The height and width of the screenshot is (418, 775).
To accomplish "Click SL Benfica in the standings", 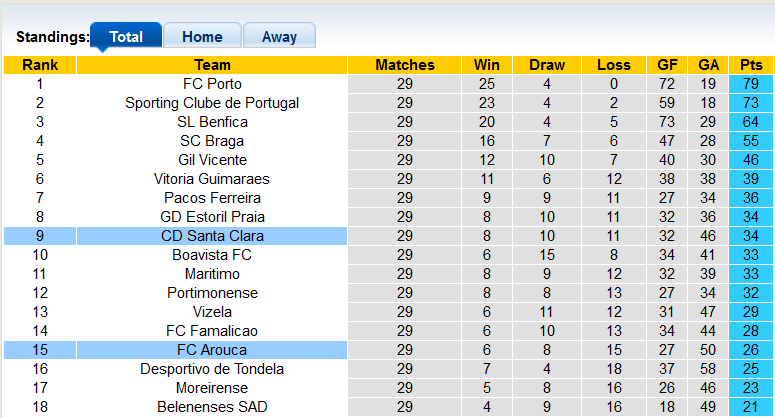I will point(212,122).
